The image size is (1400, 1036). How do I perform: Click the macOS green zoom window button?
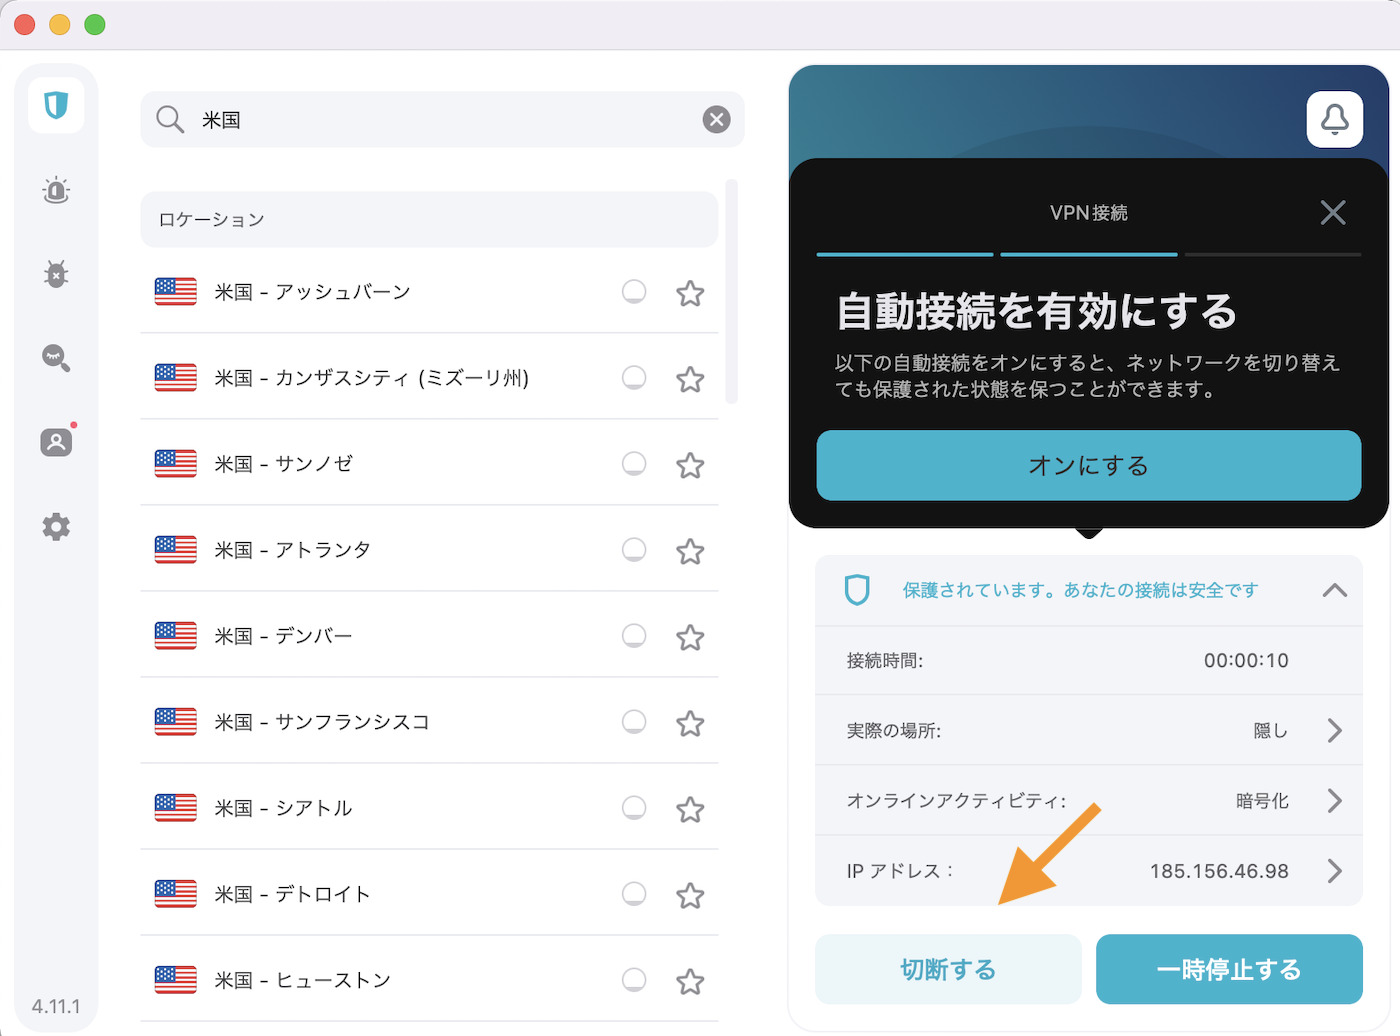click(x=95, y=24)
